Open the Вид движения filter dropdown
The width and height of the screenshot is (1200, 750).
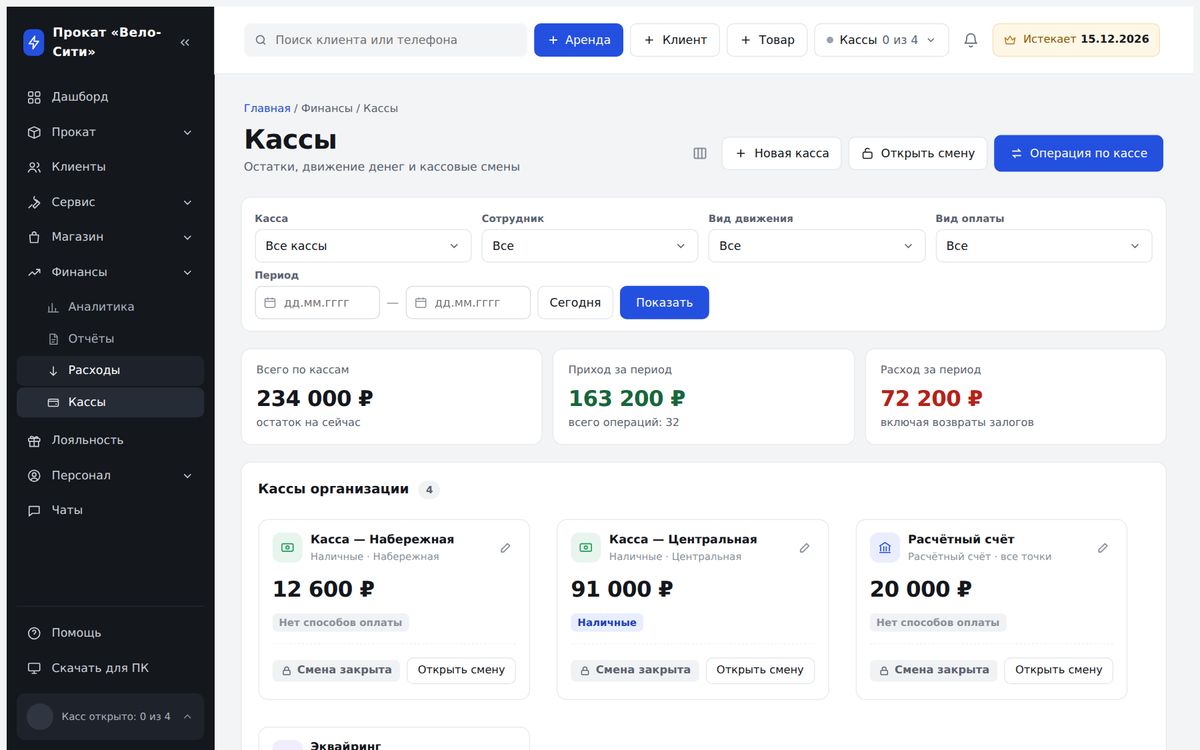(817, 246)
